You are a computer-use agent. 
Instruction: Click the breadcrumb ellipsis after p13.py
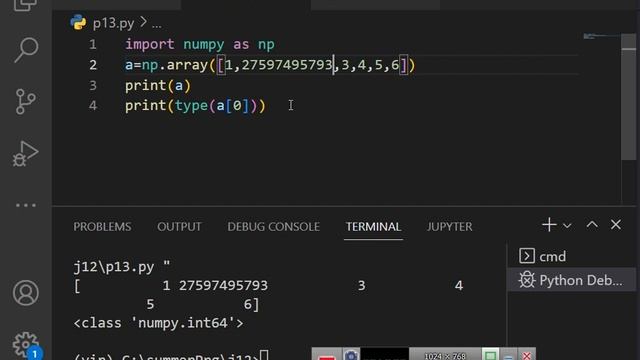pos(156,25)
